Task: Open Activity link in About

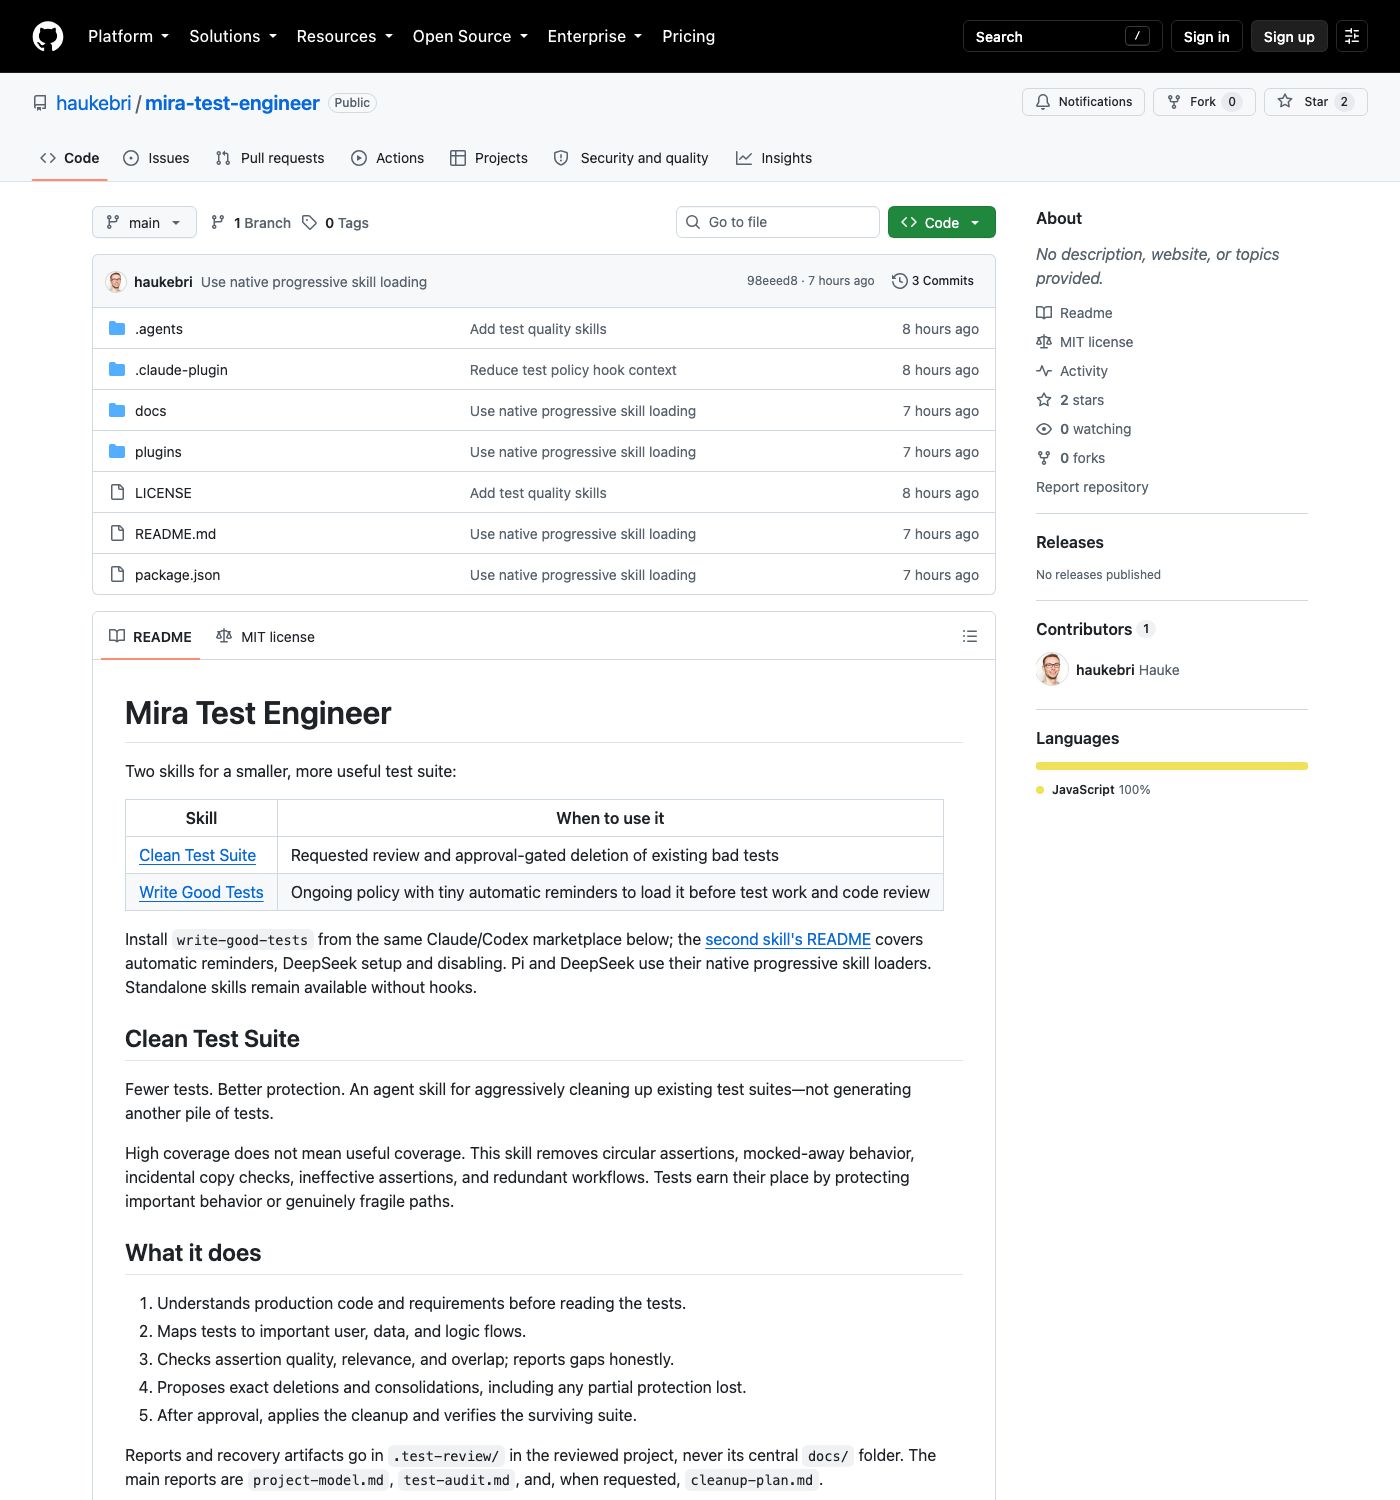Action: click(x=1072, y=371)
